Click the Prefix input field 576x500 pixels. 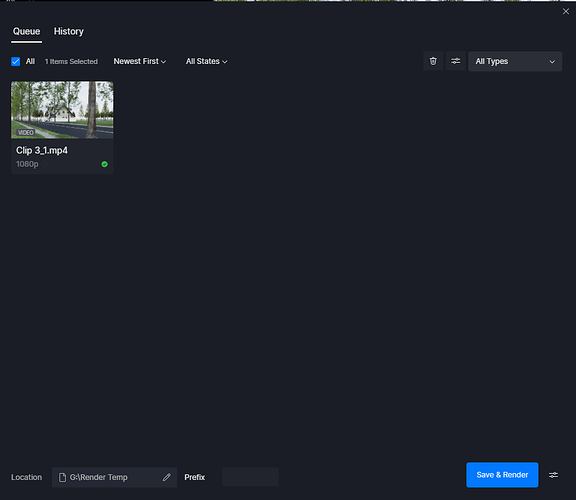[x=250, y=477]
